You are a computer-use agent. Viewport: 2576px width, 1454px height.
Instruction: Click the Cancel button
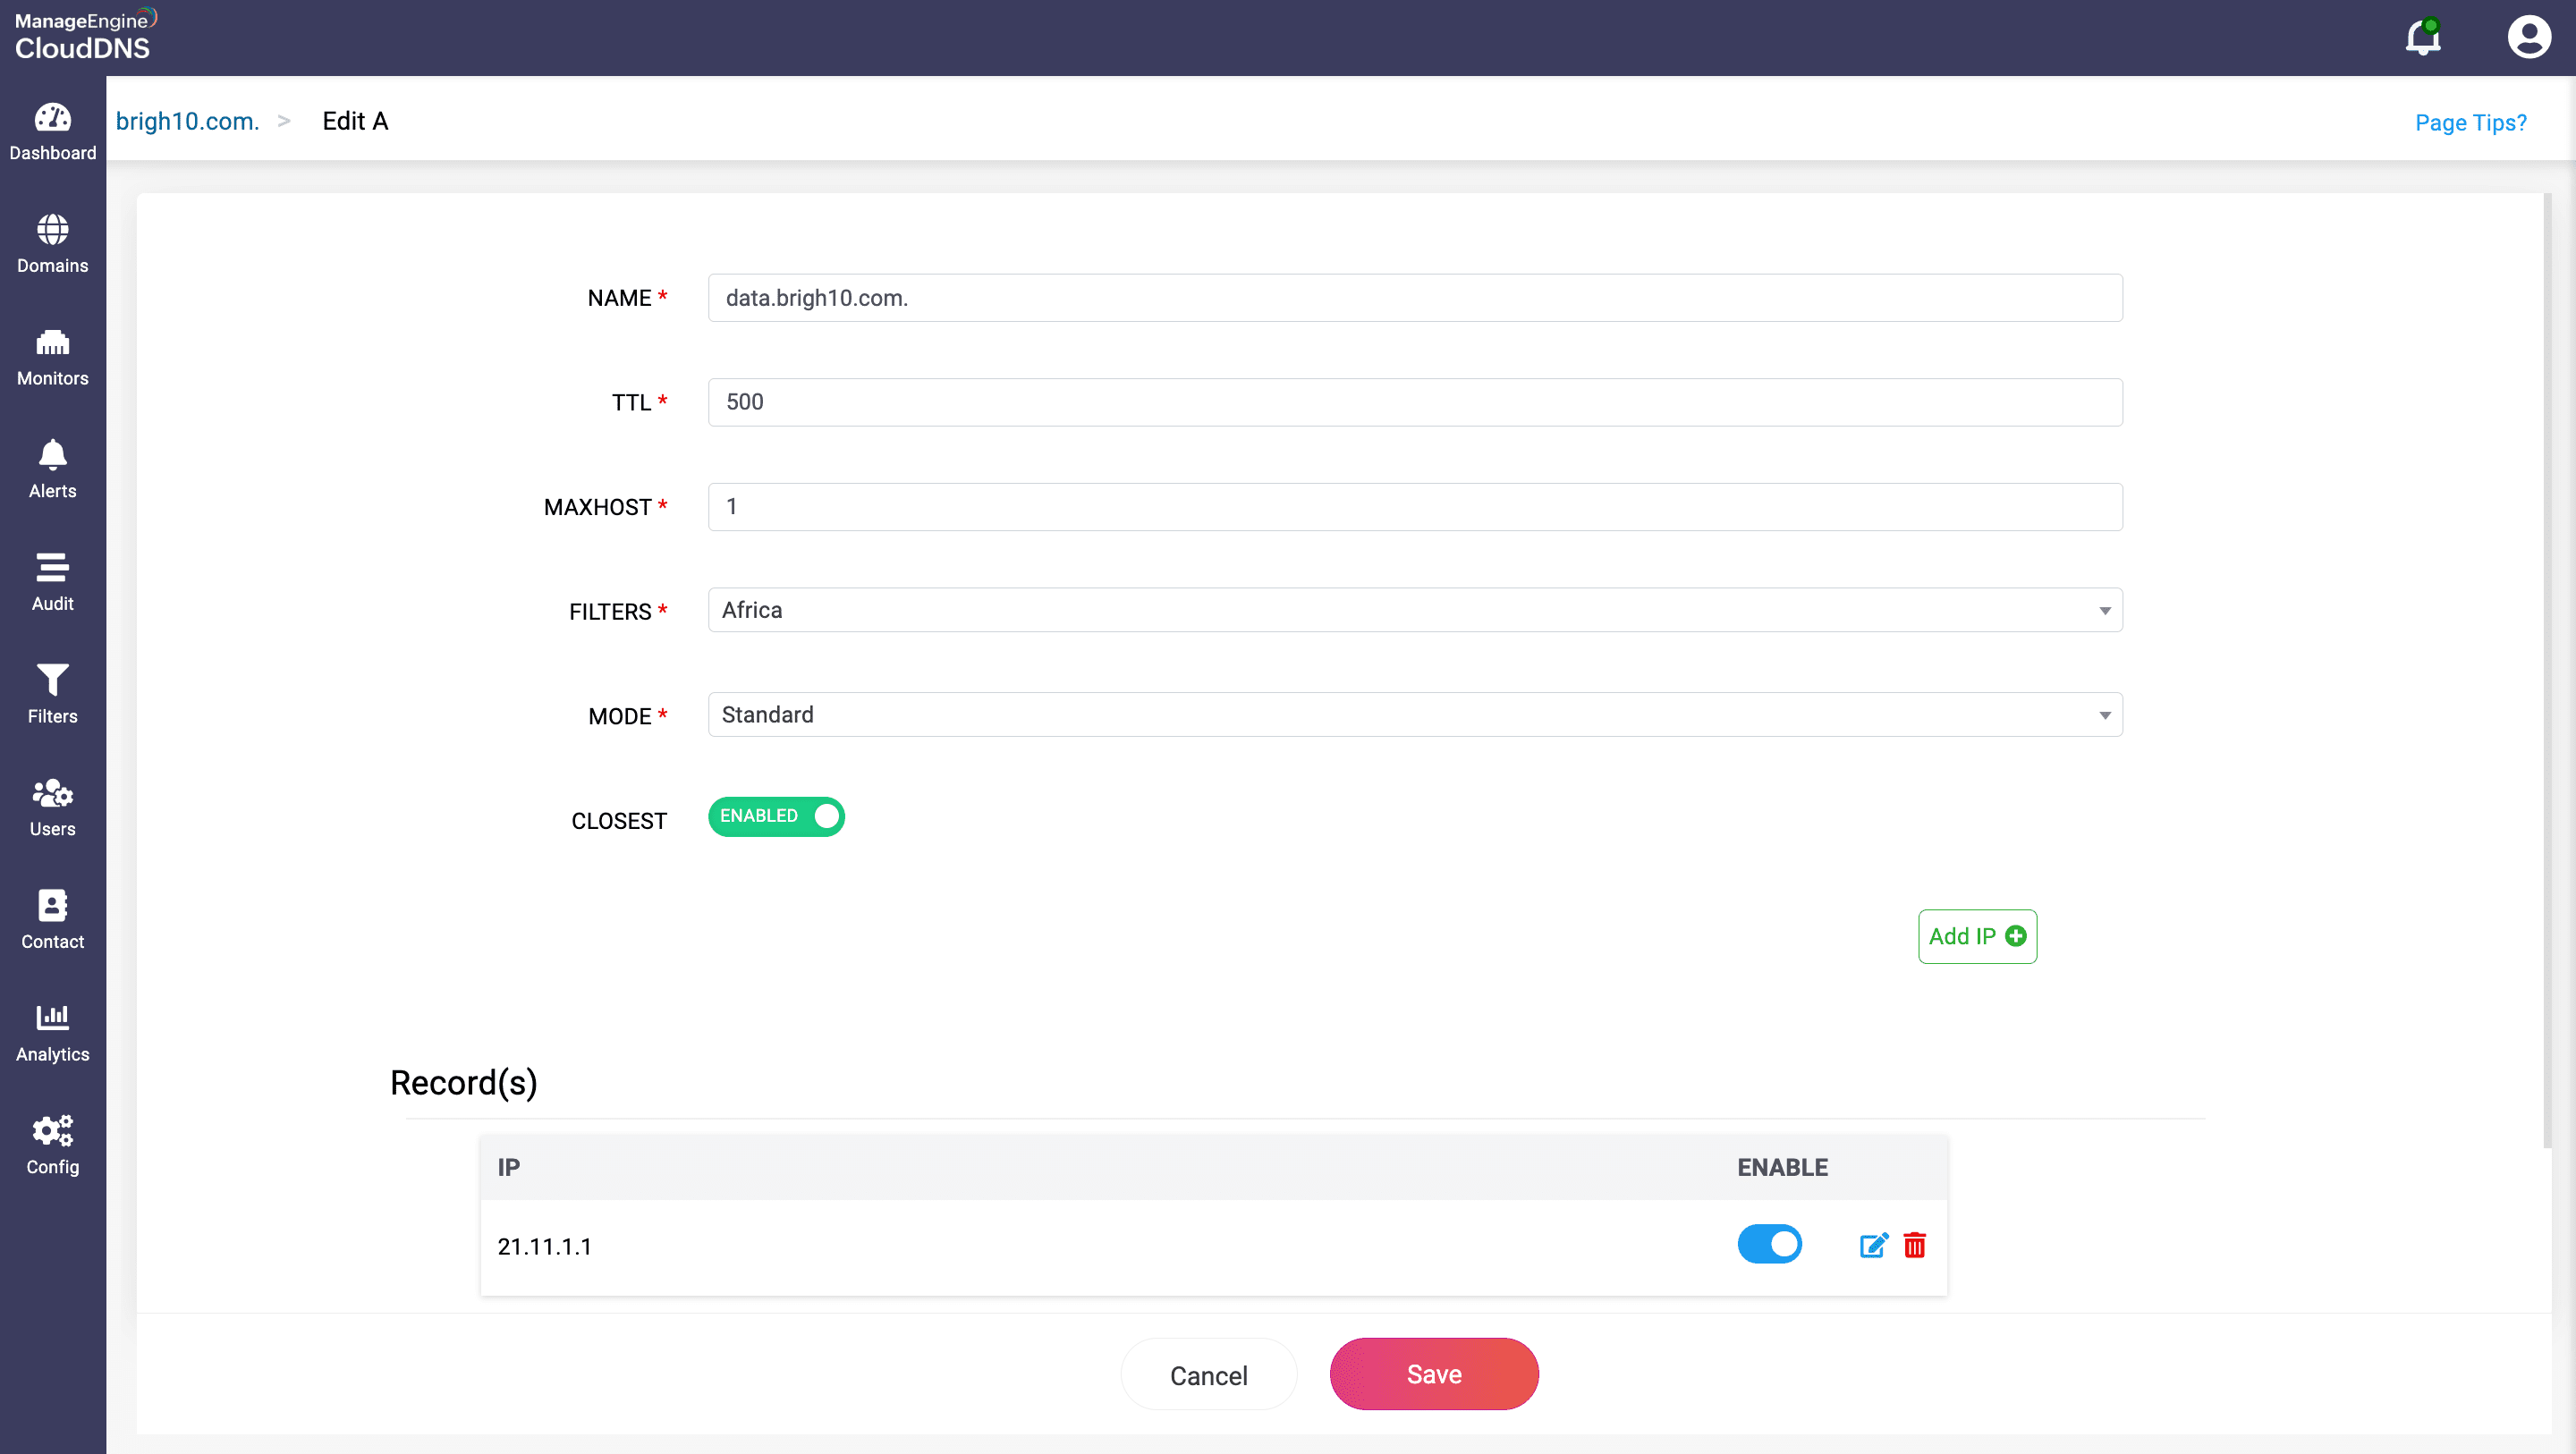[1208, 1375]
